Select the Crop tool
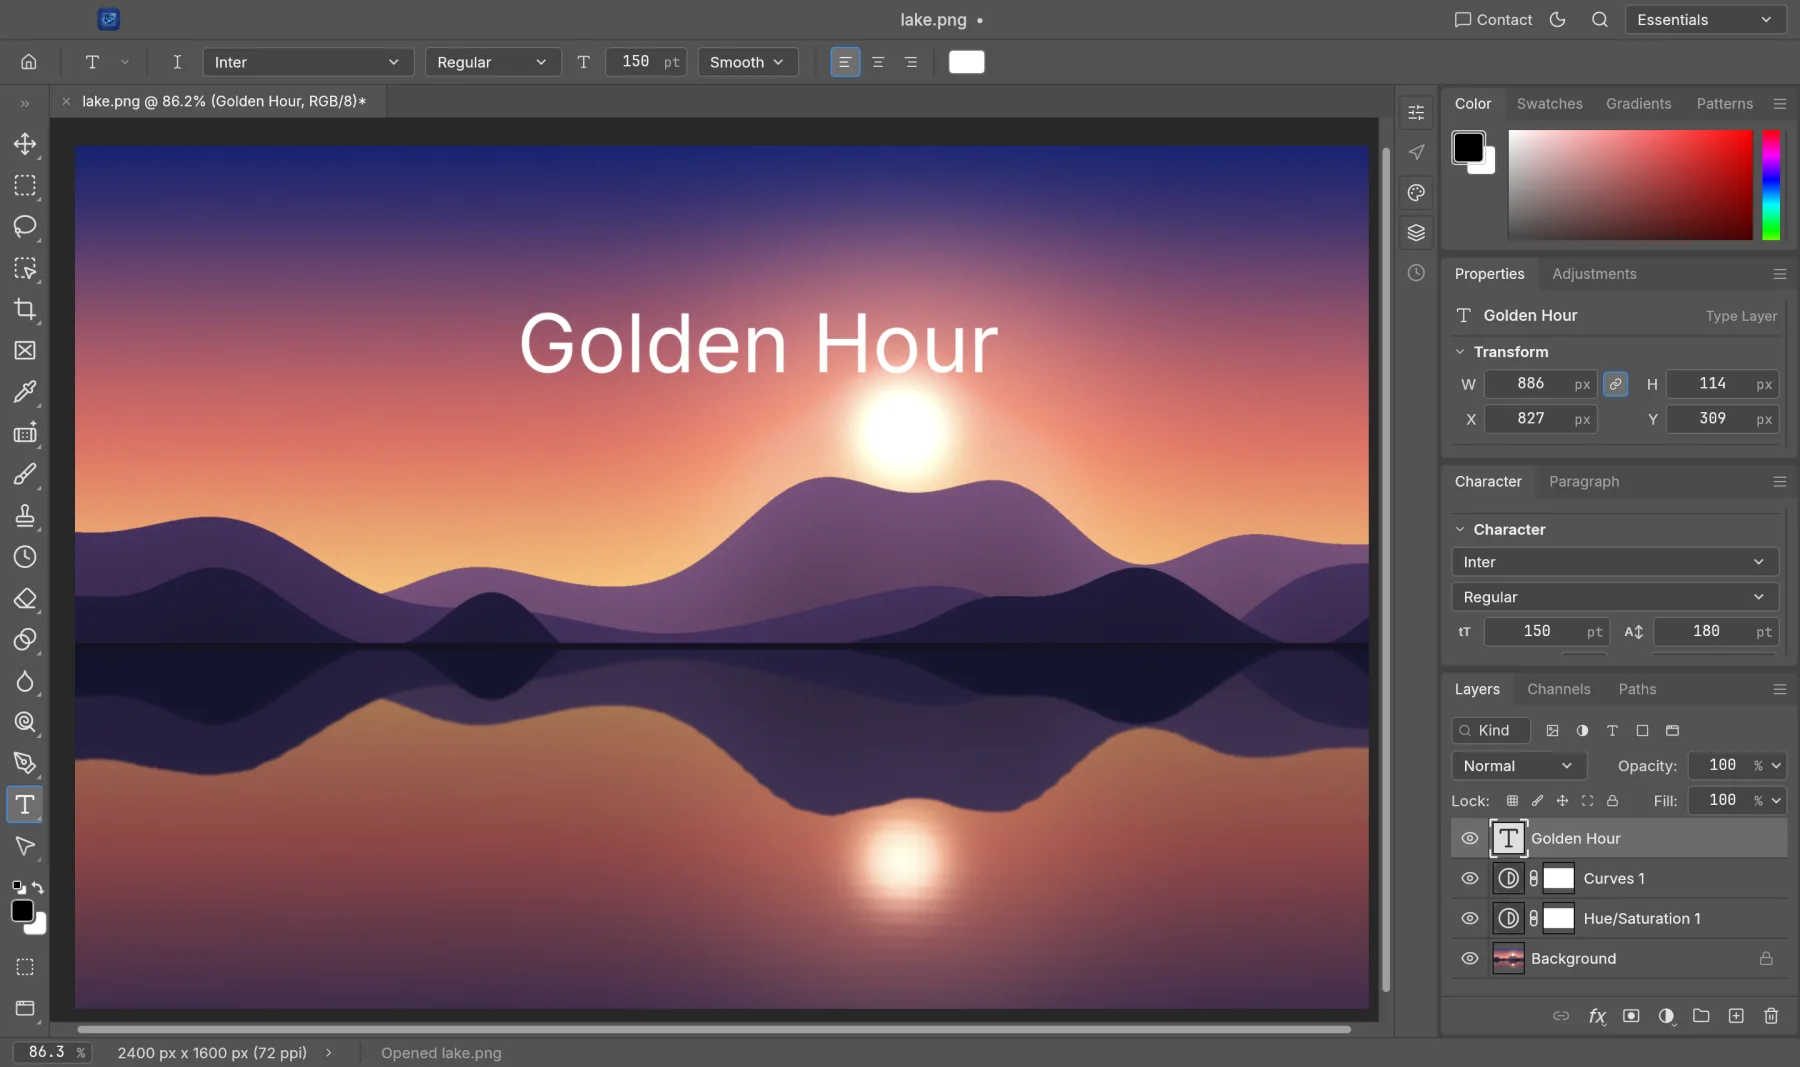Viewport: 1800px width, 1067px height. pyautogui.click(x=25, y=310)
